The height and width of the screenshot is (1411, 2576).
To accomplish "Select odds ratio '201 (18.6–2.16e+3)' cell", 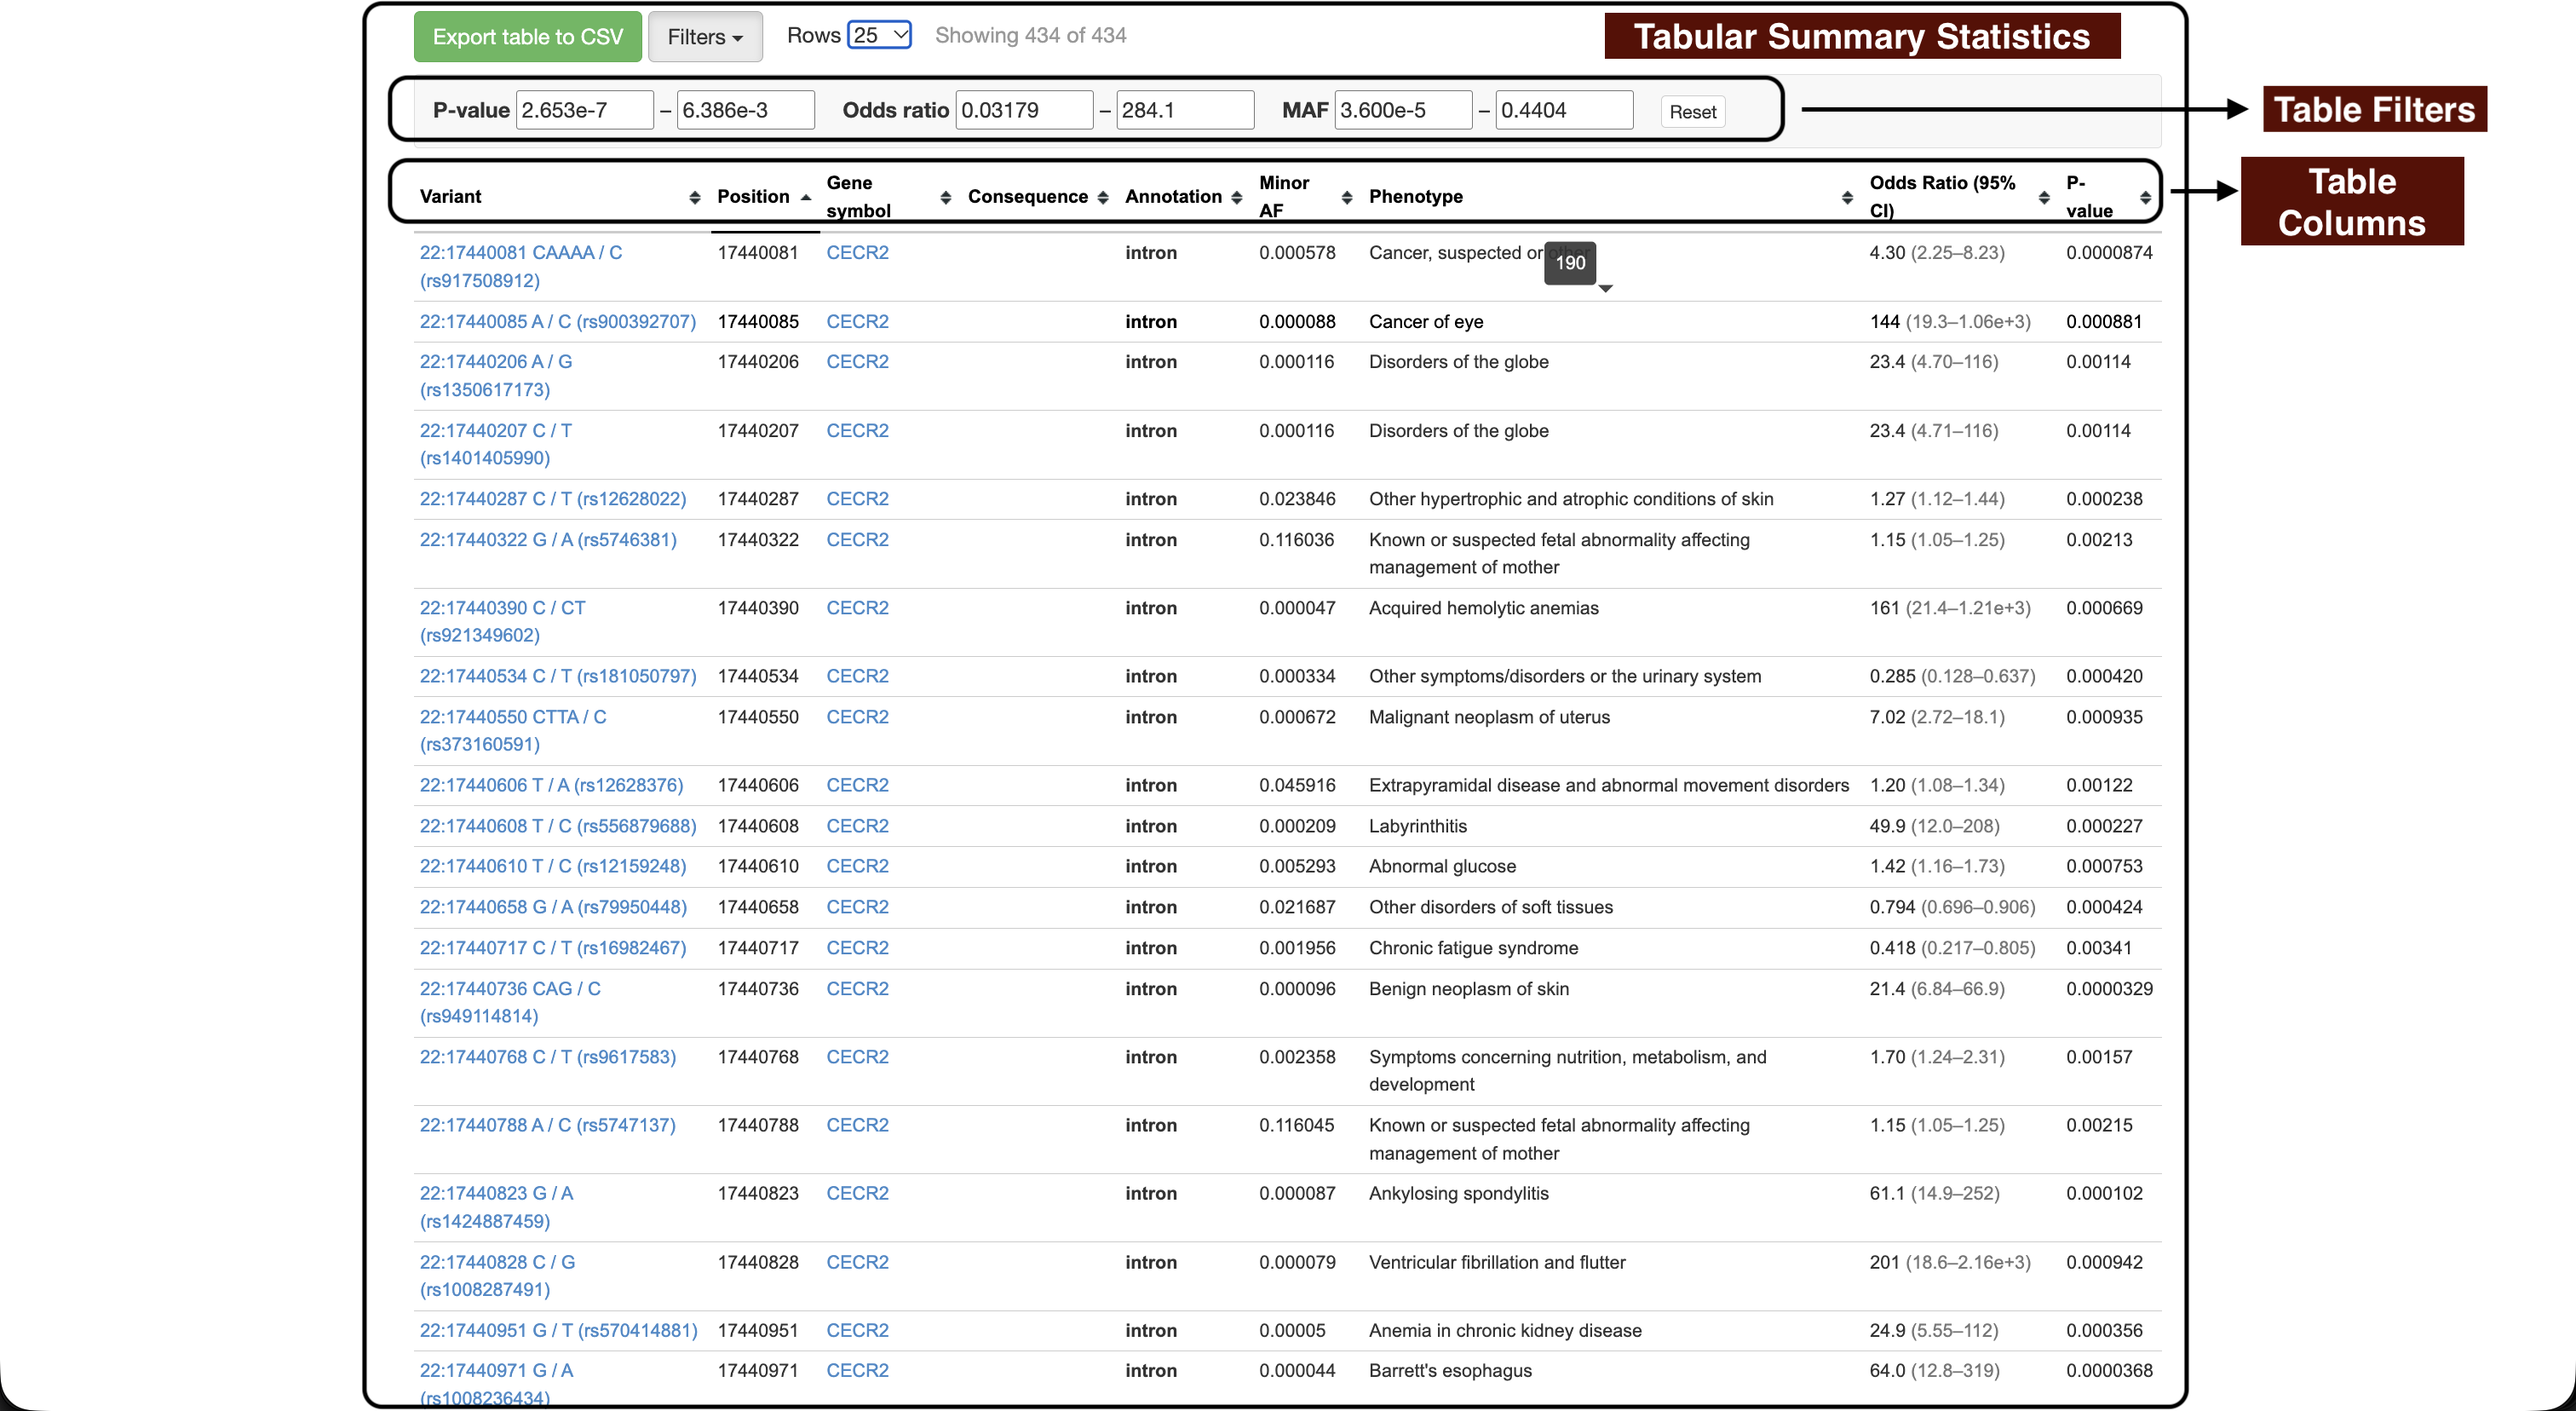I will tap(1950, 1262).
